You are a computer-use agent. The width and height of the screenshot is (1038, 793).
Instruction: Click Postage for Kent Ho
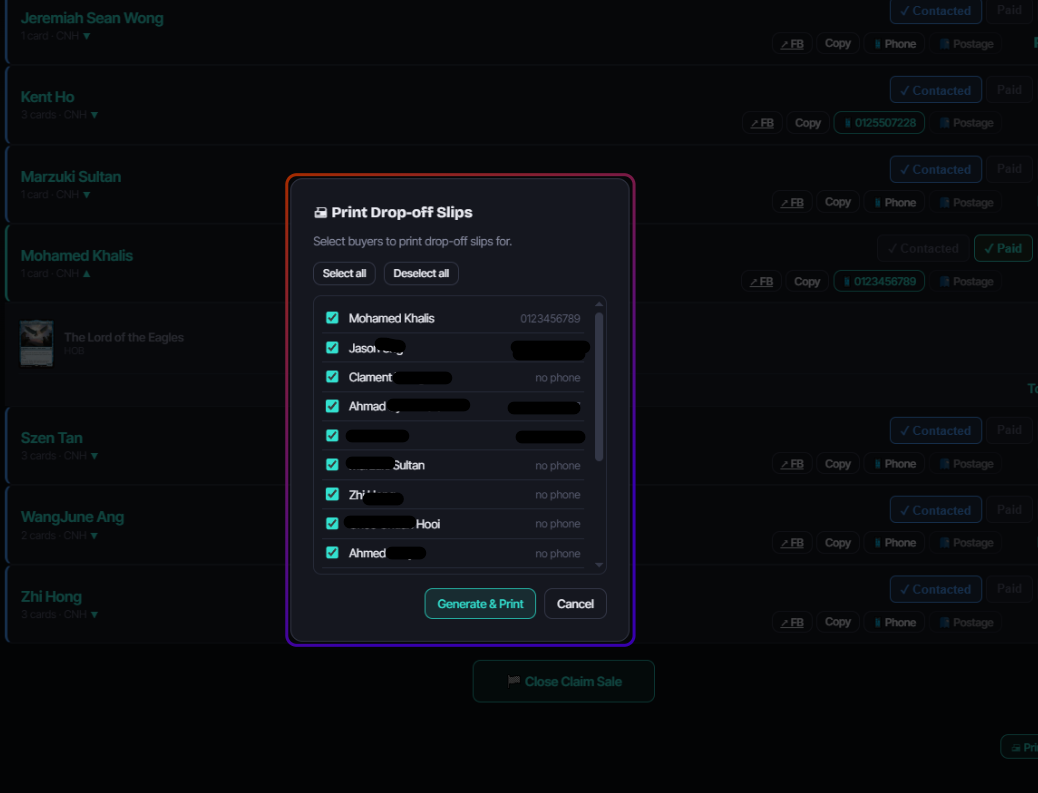pyautogui.click(x=966, y=122)
